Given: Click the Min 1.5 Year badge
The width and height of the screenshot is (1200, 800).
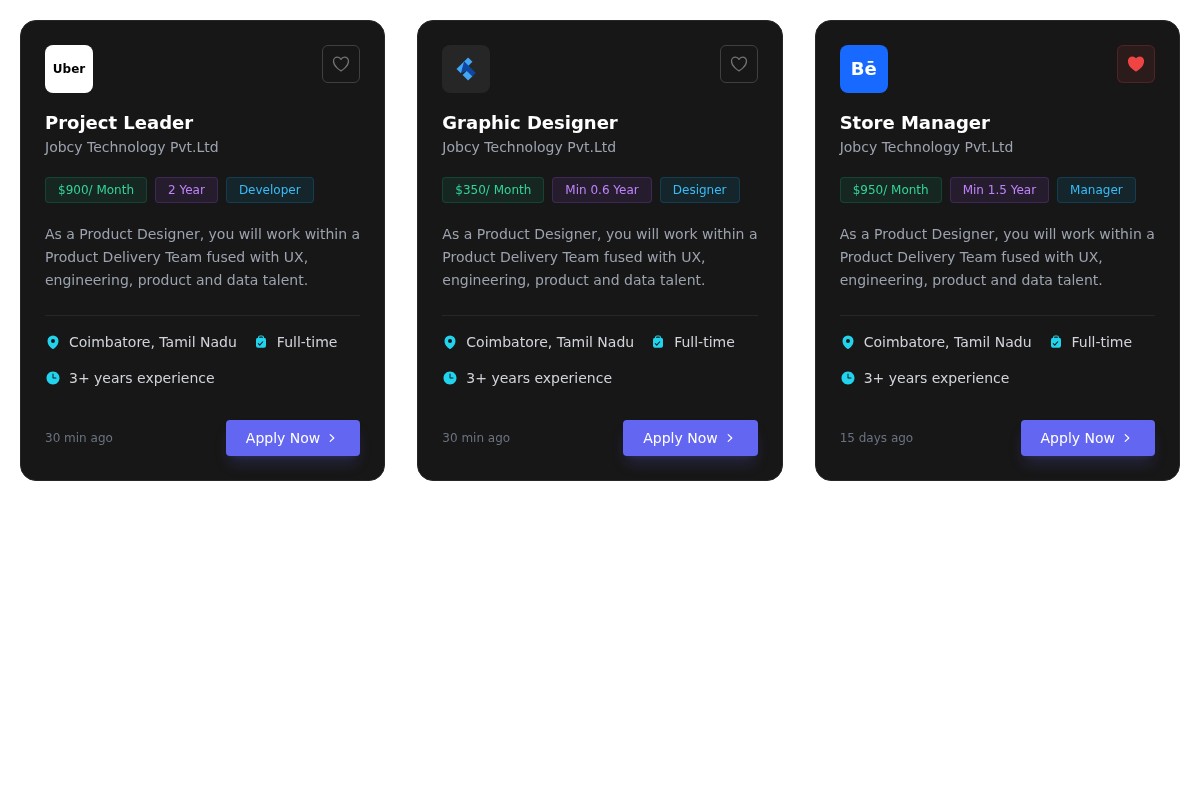Looking at the screenshot, I should click(x=999, y=190).
